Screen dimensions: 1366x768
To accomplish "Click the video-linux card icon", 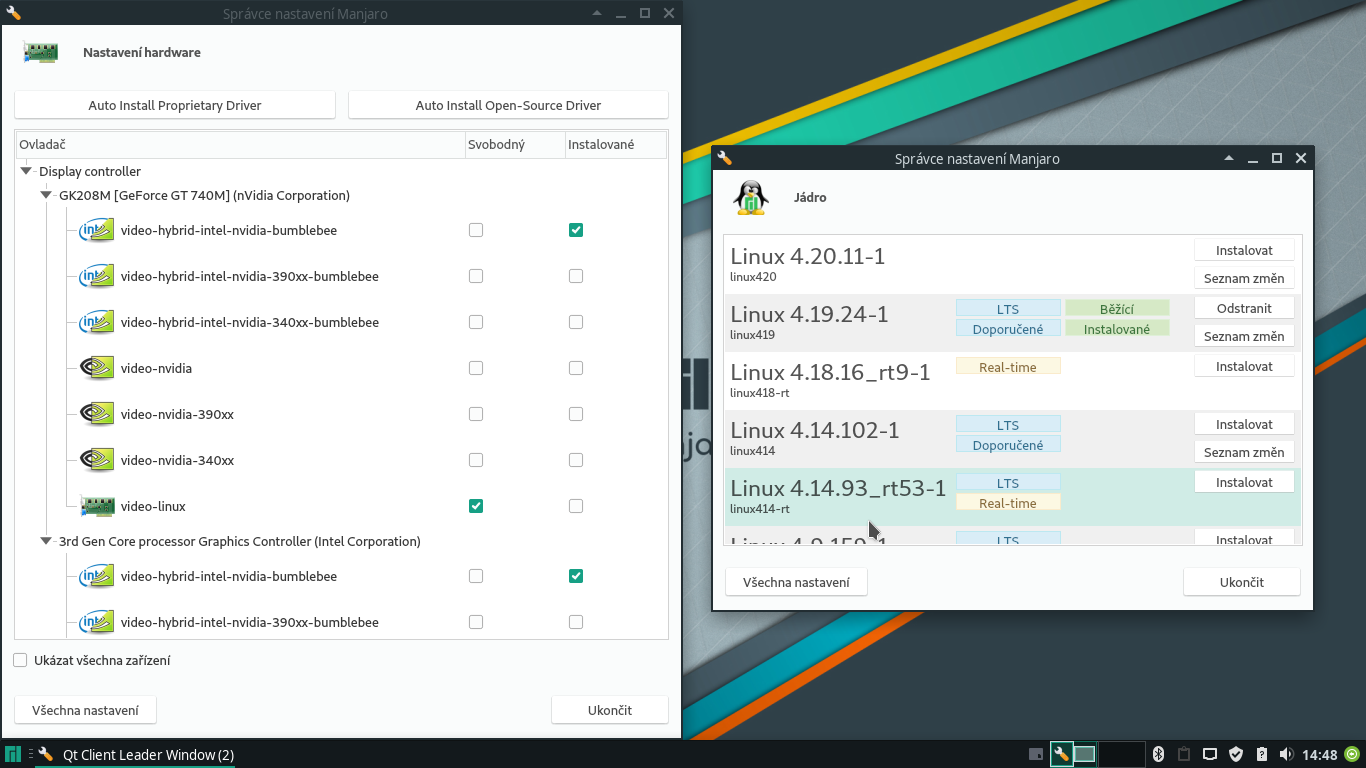I will 96,506.
